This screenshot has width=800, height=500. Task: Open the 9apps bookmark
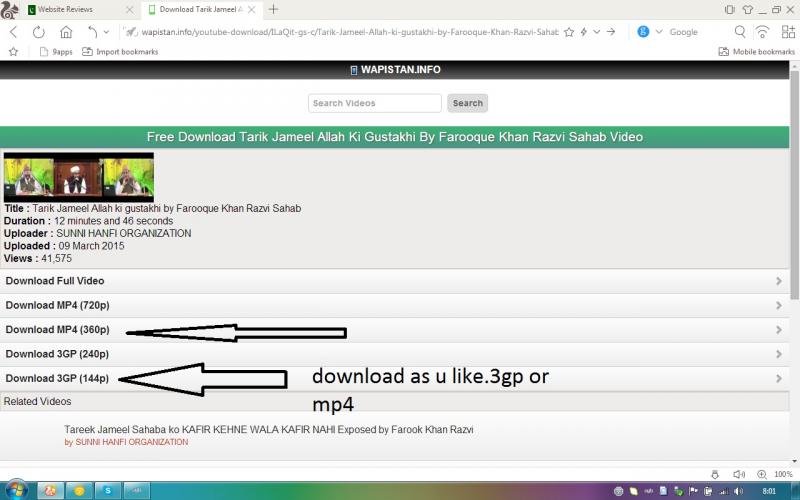point(57,52)
